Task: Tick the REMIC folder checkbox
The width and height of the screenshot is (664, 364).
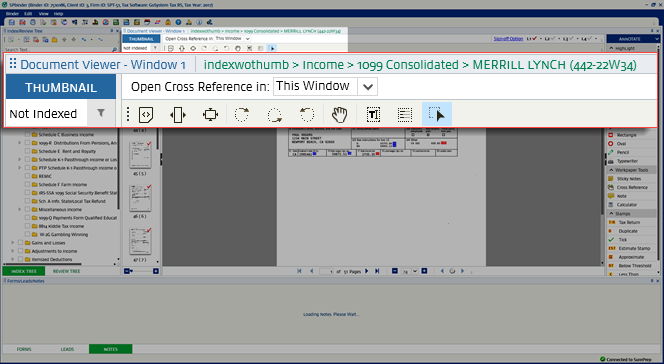Action: [x=28, y=176]
